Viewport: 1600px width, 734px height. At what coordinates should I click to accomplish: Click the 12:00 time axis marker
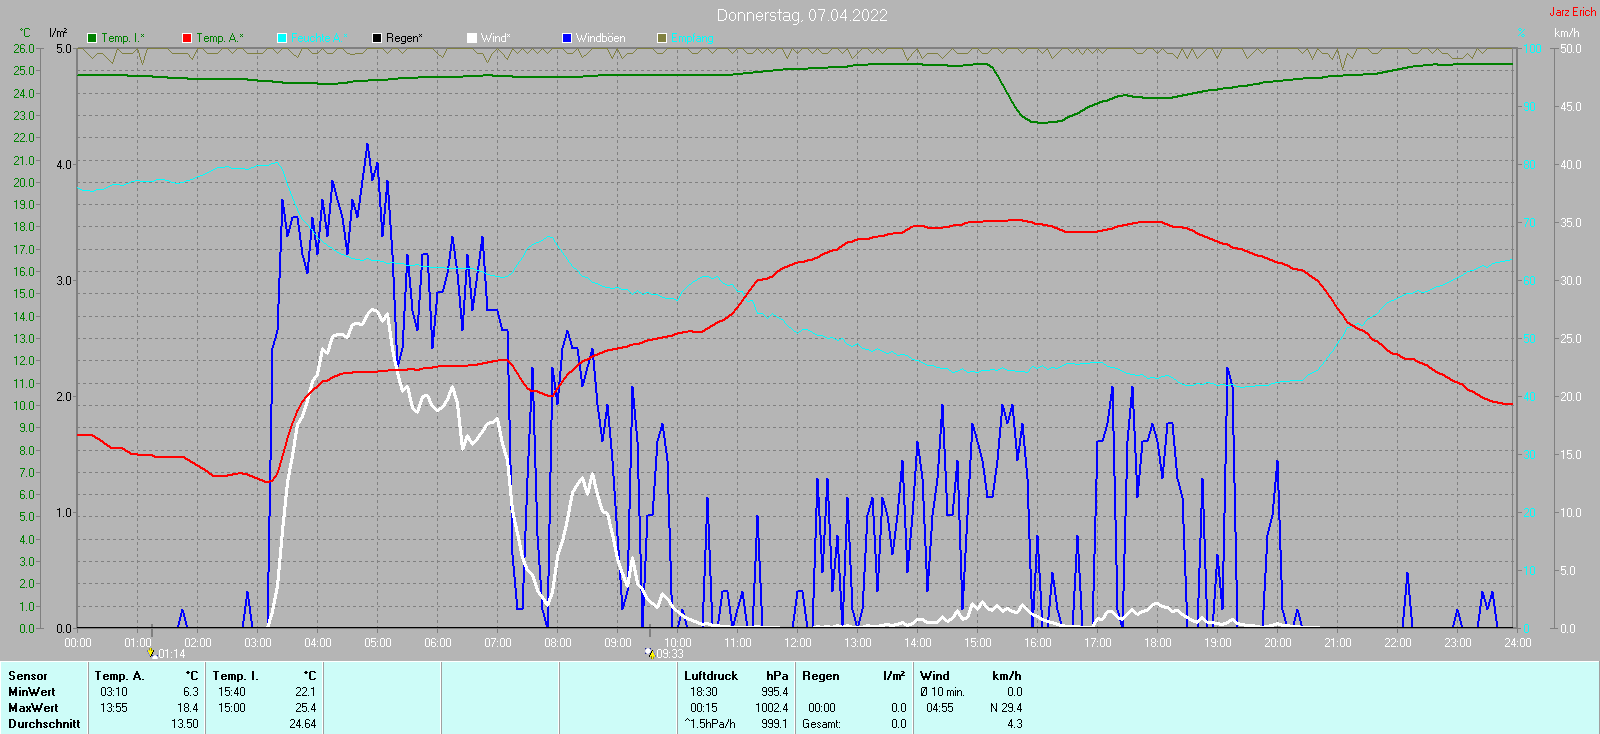tap(798, 642)
